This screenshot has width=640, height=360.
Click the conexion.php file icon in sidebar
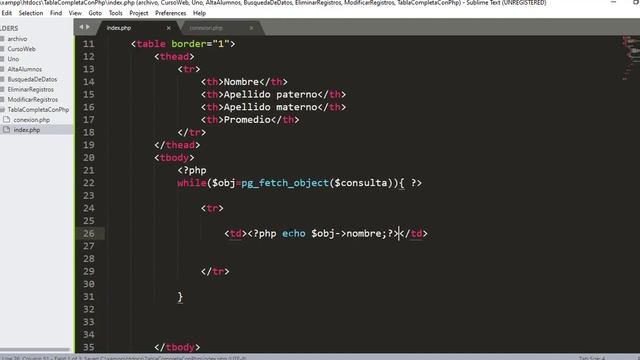pyautogui.click(x=7, y=120)
